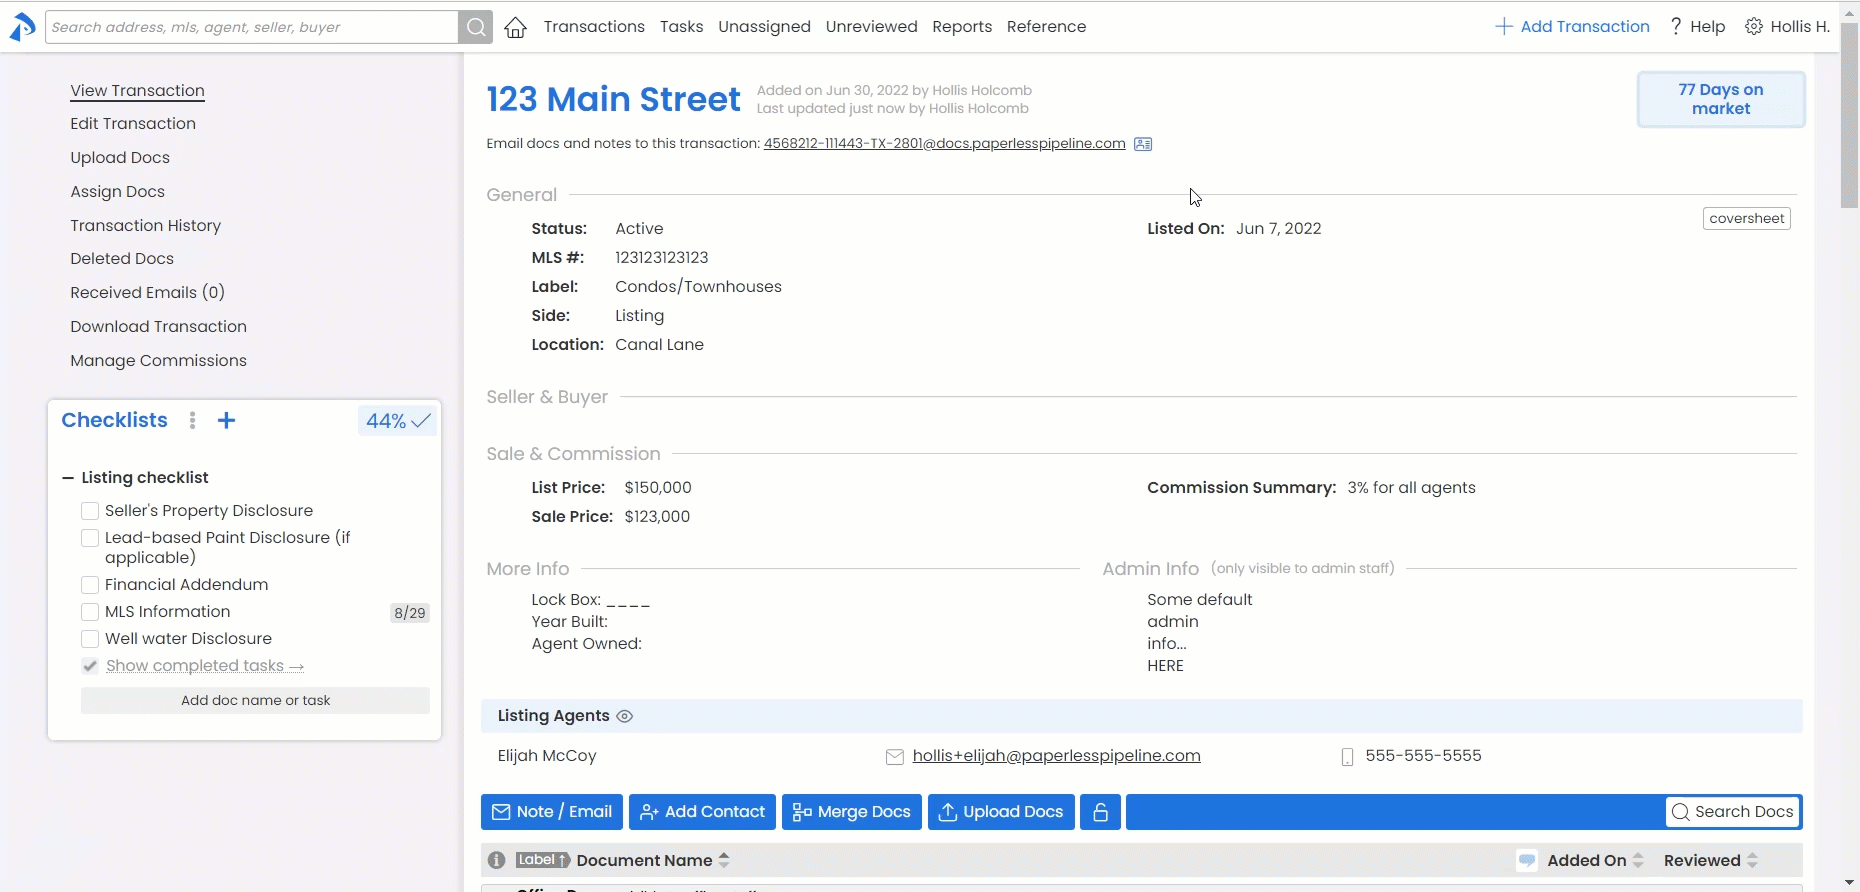The image size is (1860, 892).
Task: Open Checklists options three-dot menu
Action: point(193,421)
